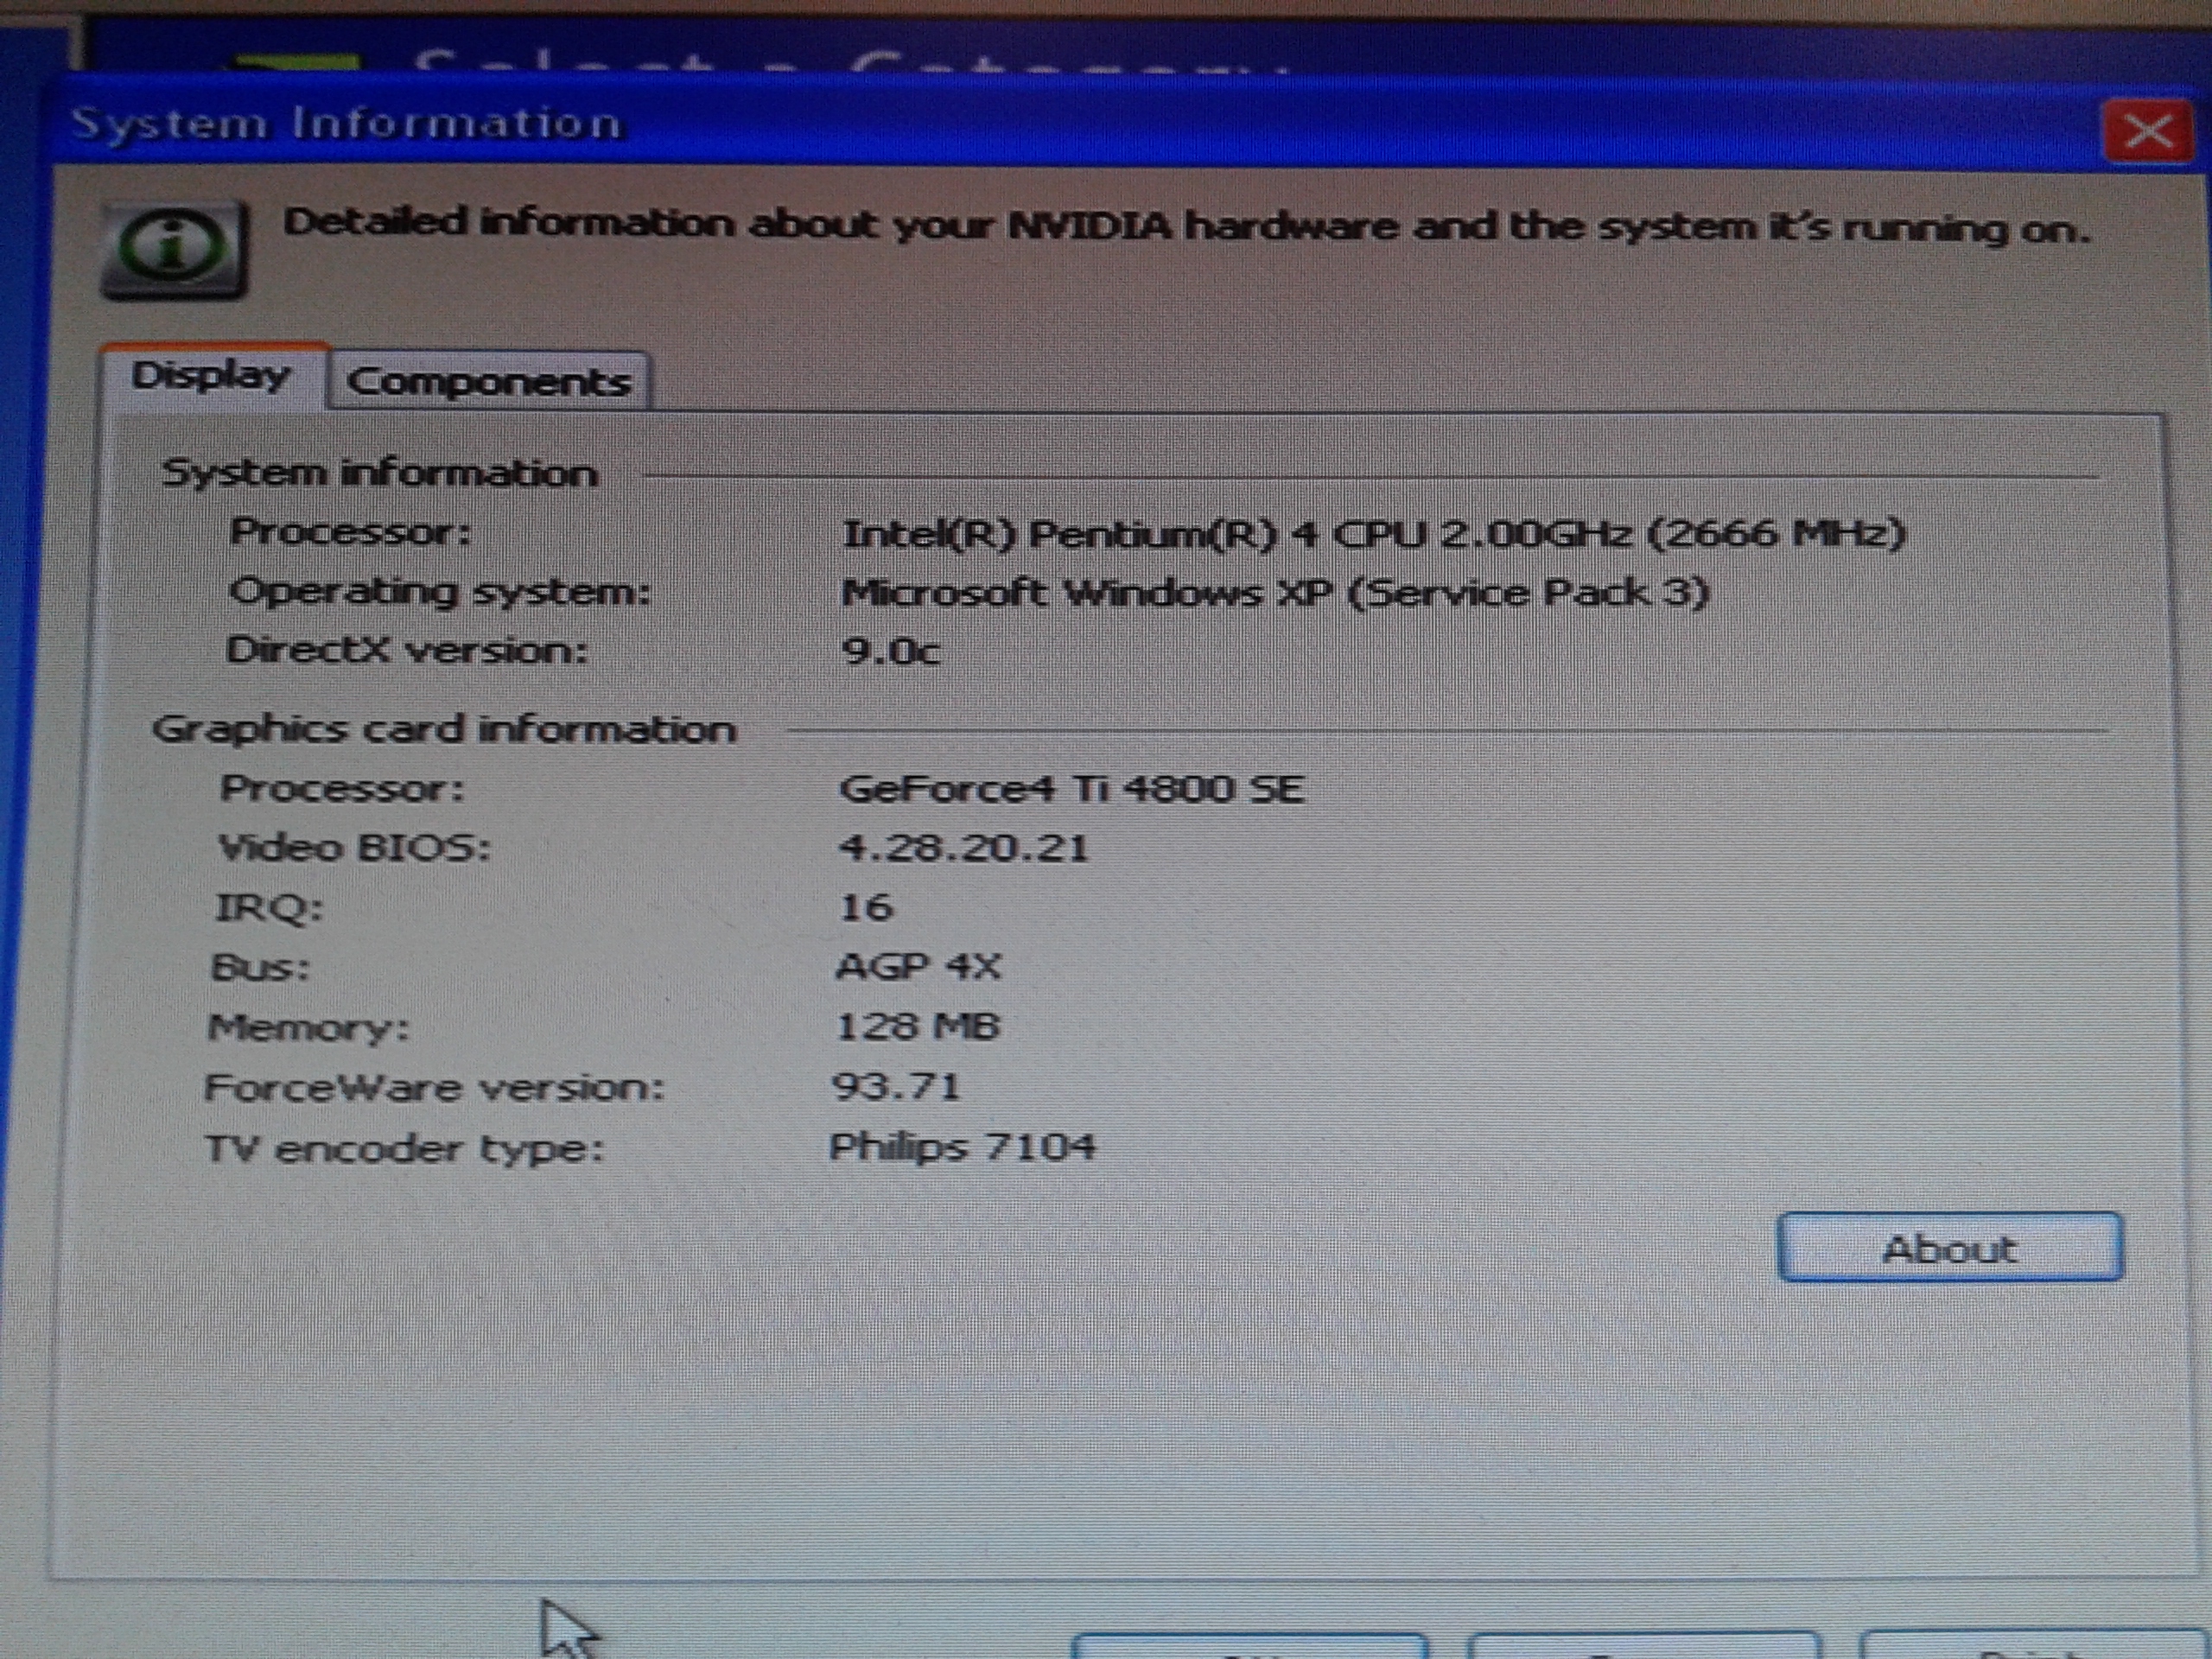Click the System information section heading
Viewport: 2212px width, 1659px height.
click(380, 473)
